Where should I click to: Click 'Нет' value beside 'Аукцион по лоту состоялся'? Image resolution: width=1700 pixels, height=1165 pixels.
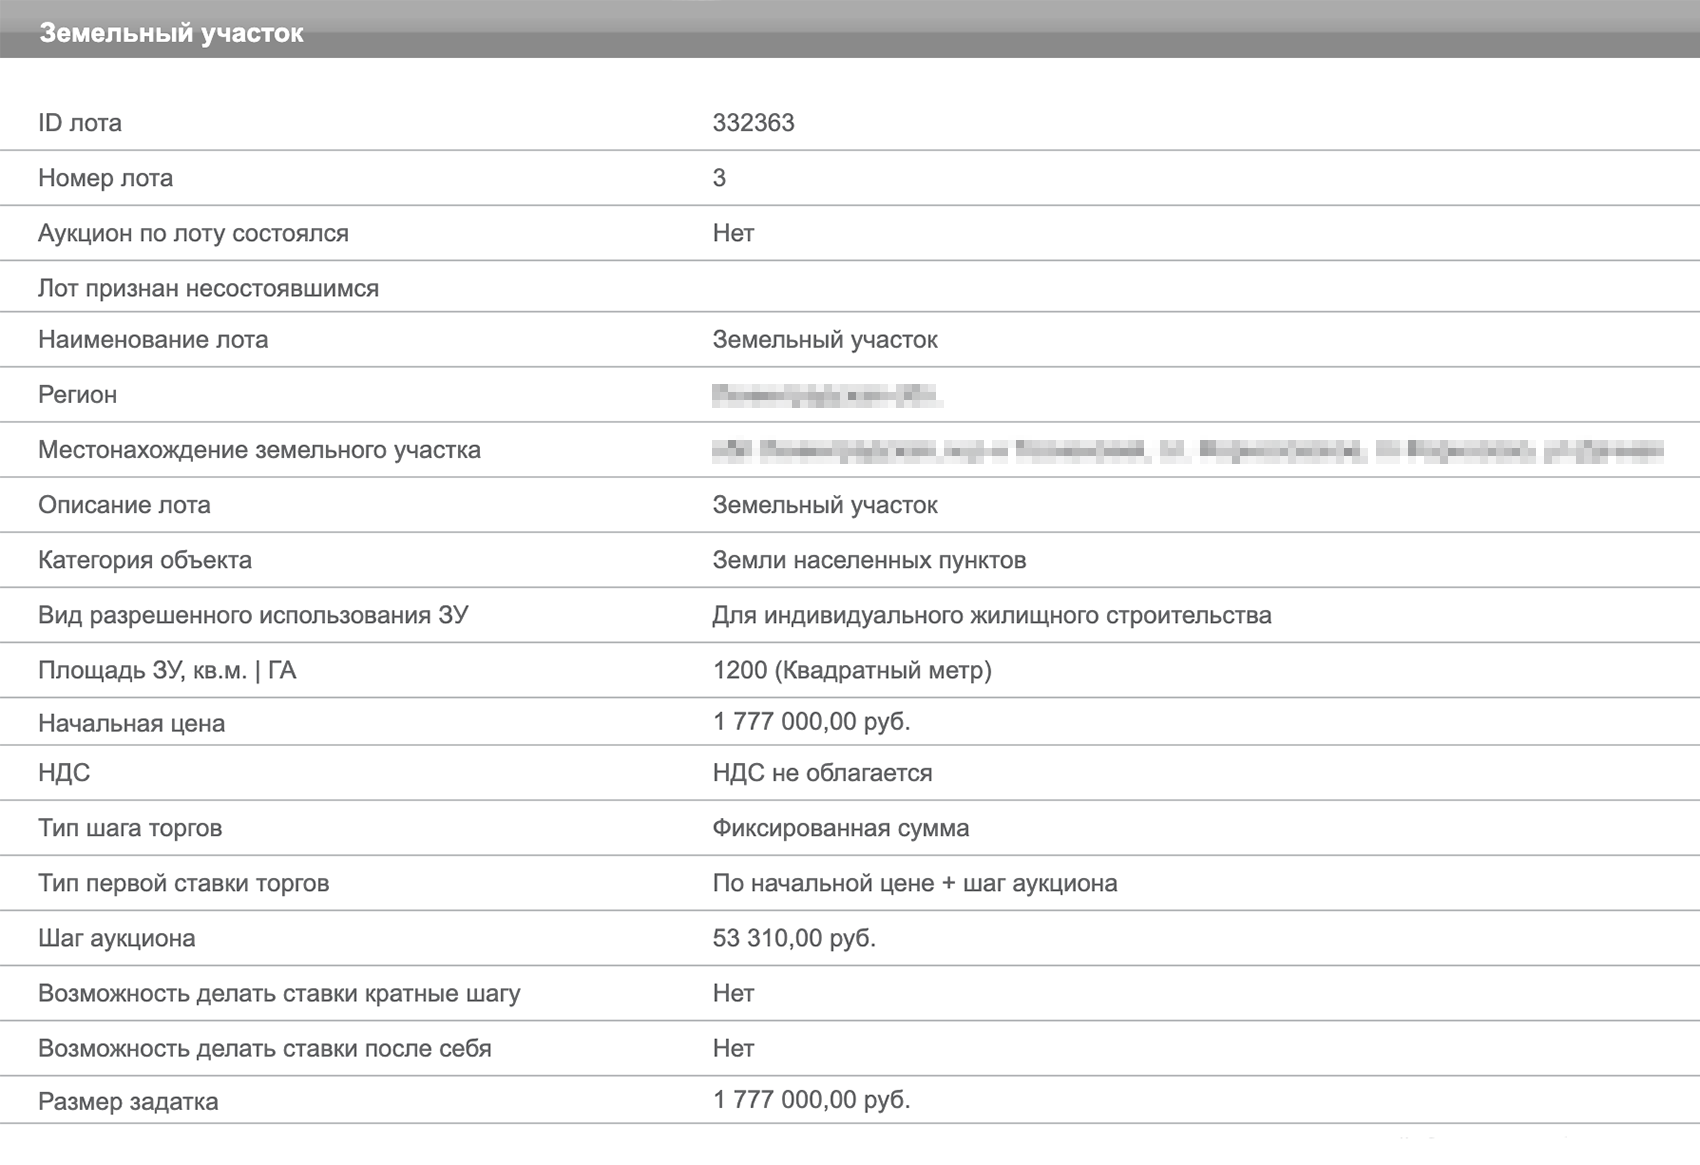coord(733,233)
